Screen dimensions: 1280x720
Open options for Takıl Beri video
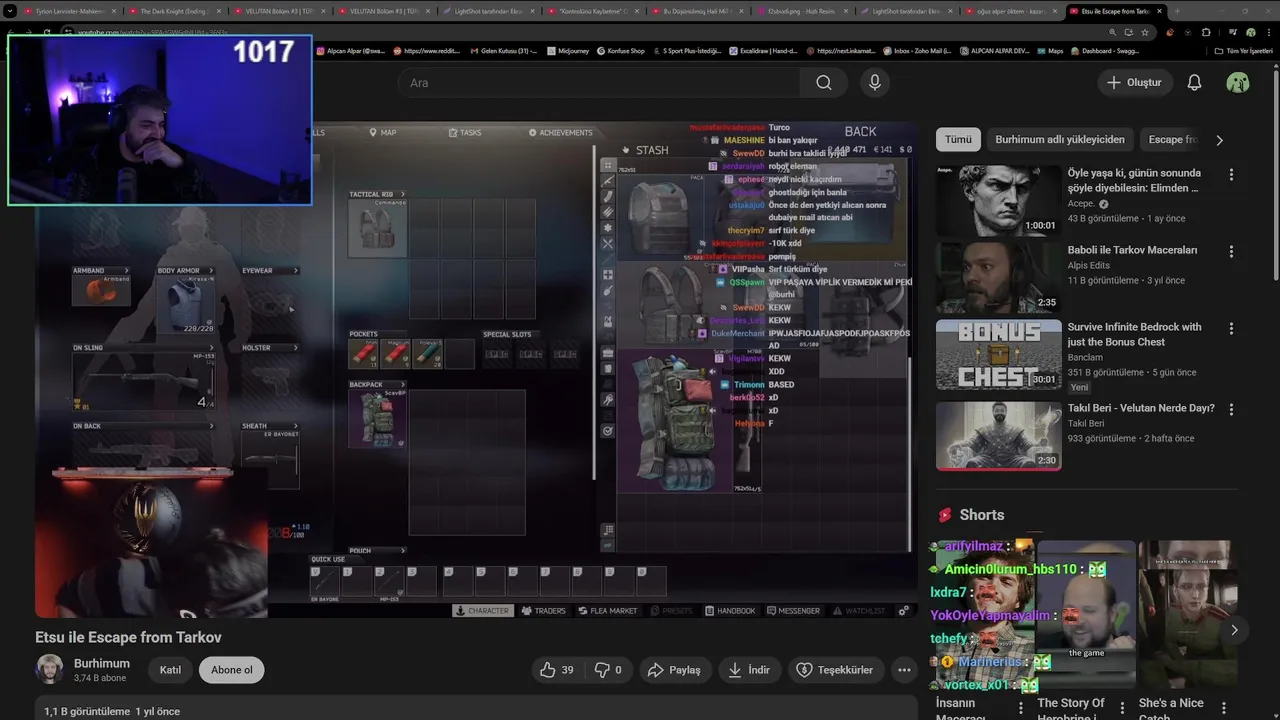[x=1231, y=409]
